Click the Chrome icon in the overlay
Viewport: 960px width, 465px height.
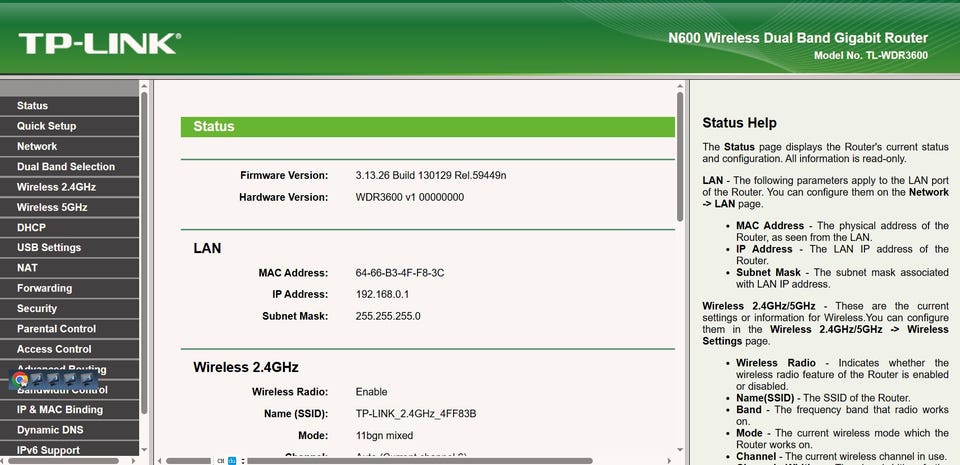pos(21,380)
